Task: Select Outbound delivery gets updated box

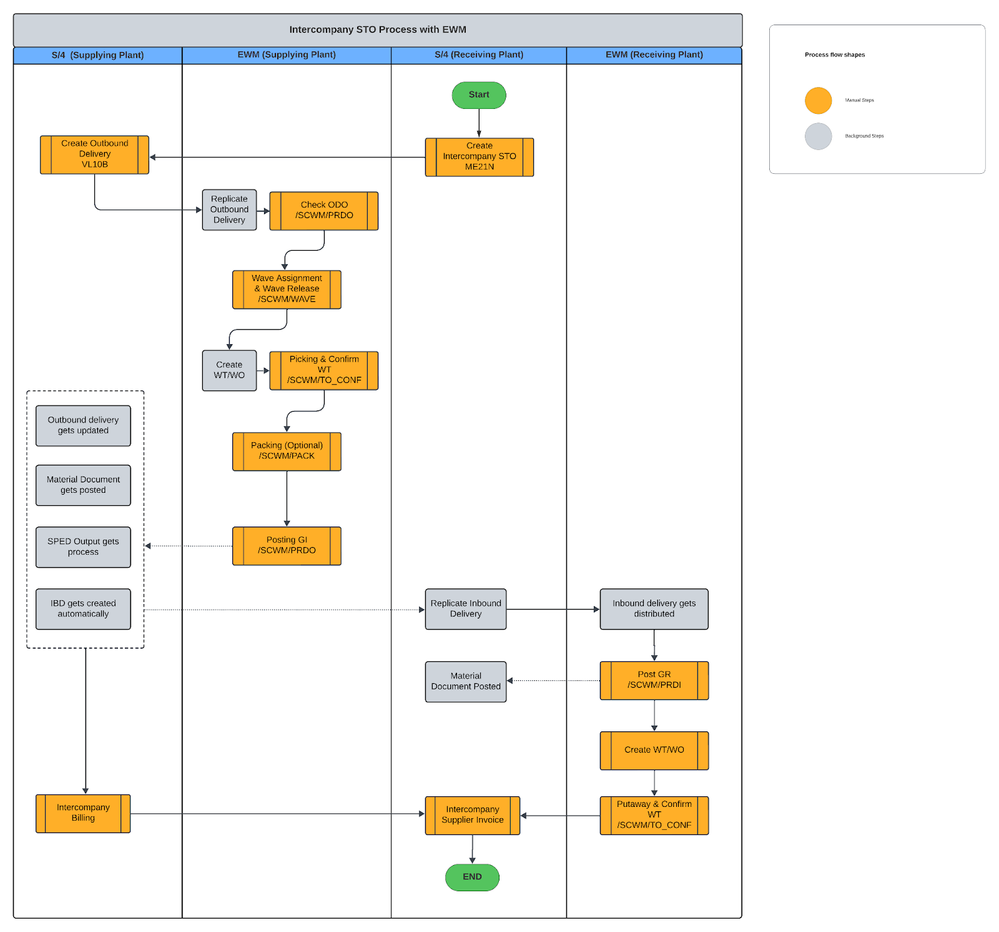Action: pyautogui.click(x=83, y=426)
